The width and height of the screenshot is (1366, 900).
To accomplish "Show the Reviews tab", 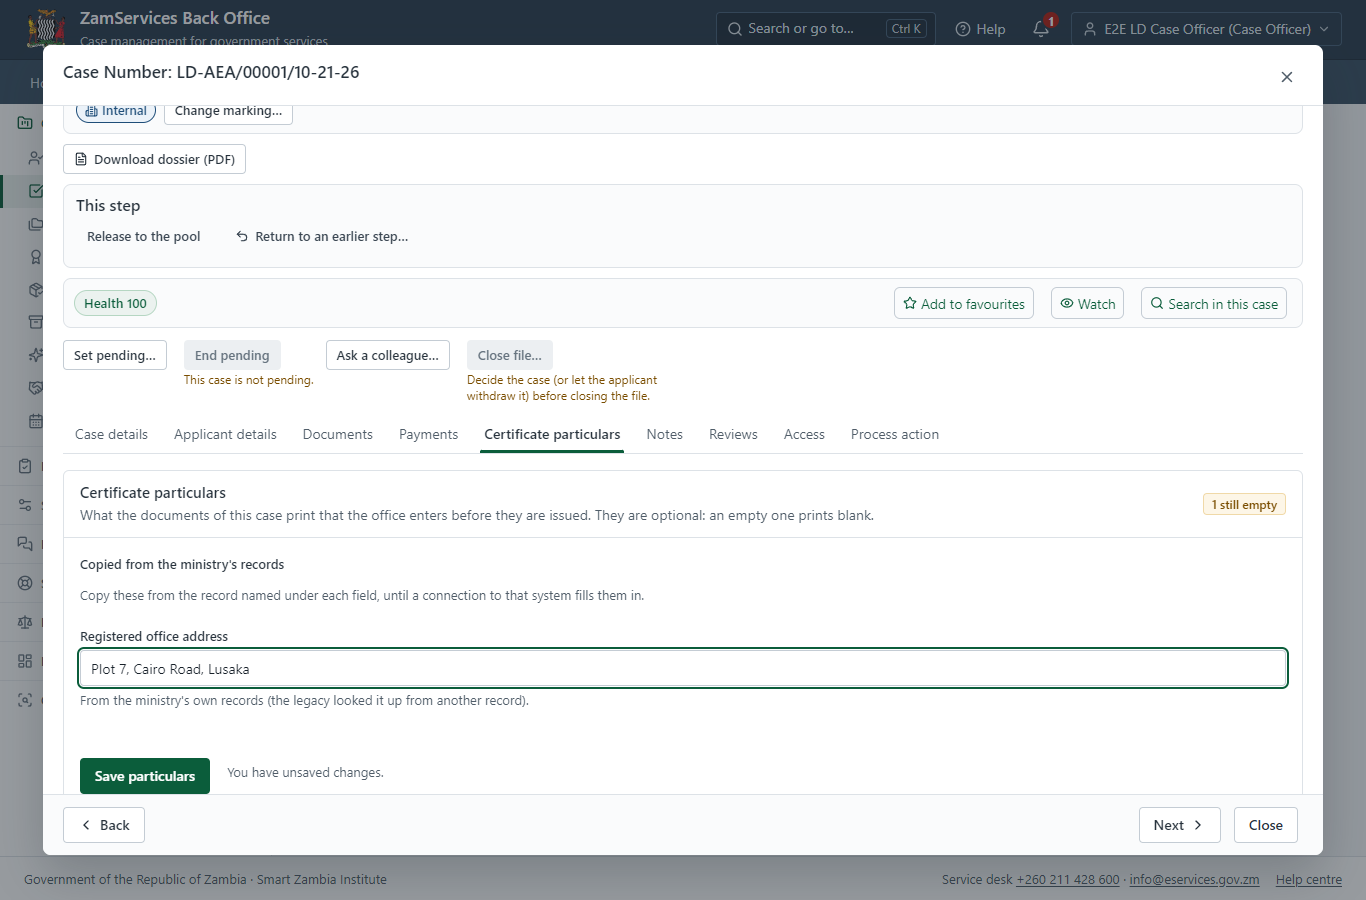I will pos(733,434).
